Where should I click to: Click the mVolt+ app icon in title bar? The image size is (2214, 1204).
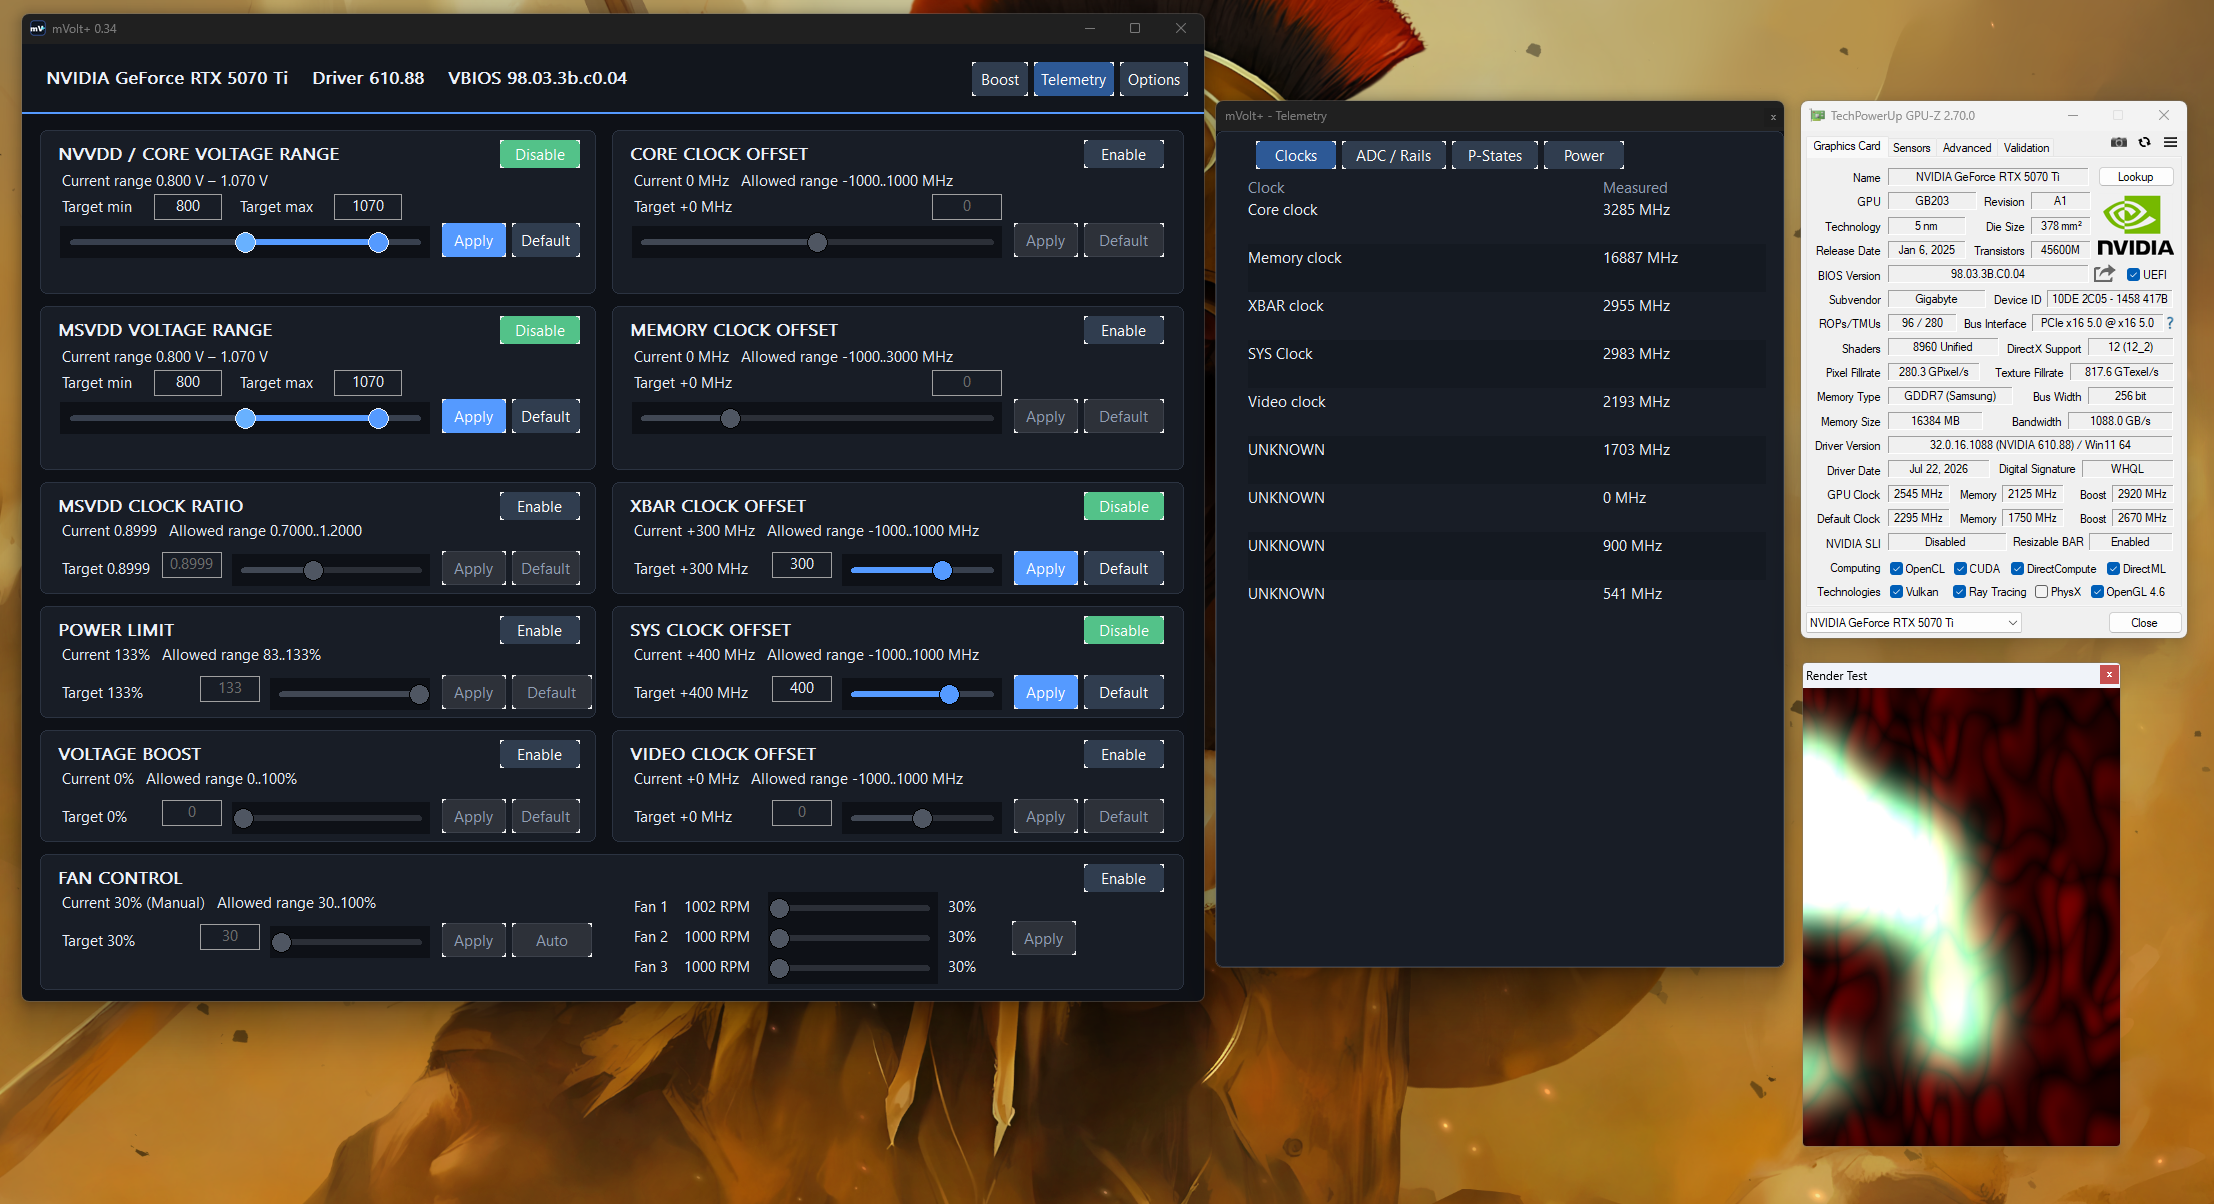pos(37,28)
